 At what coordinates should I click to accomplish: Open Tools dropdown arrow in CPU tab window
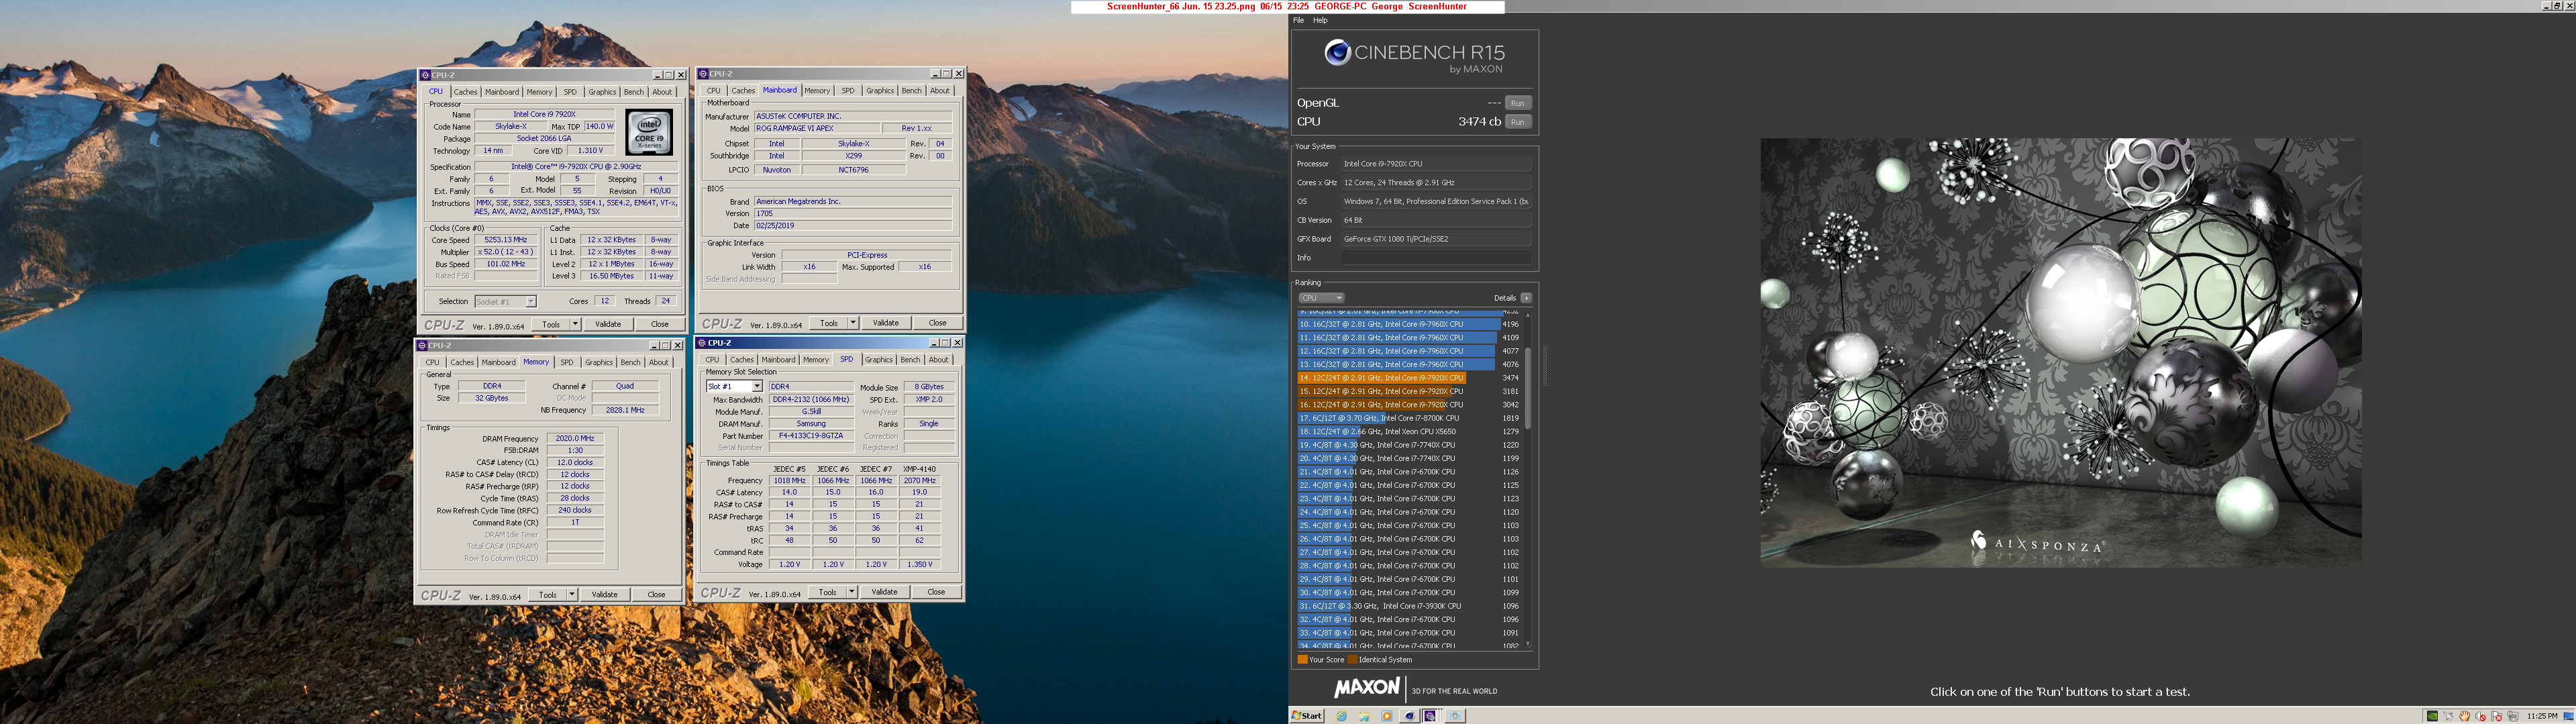pos(575,324)
